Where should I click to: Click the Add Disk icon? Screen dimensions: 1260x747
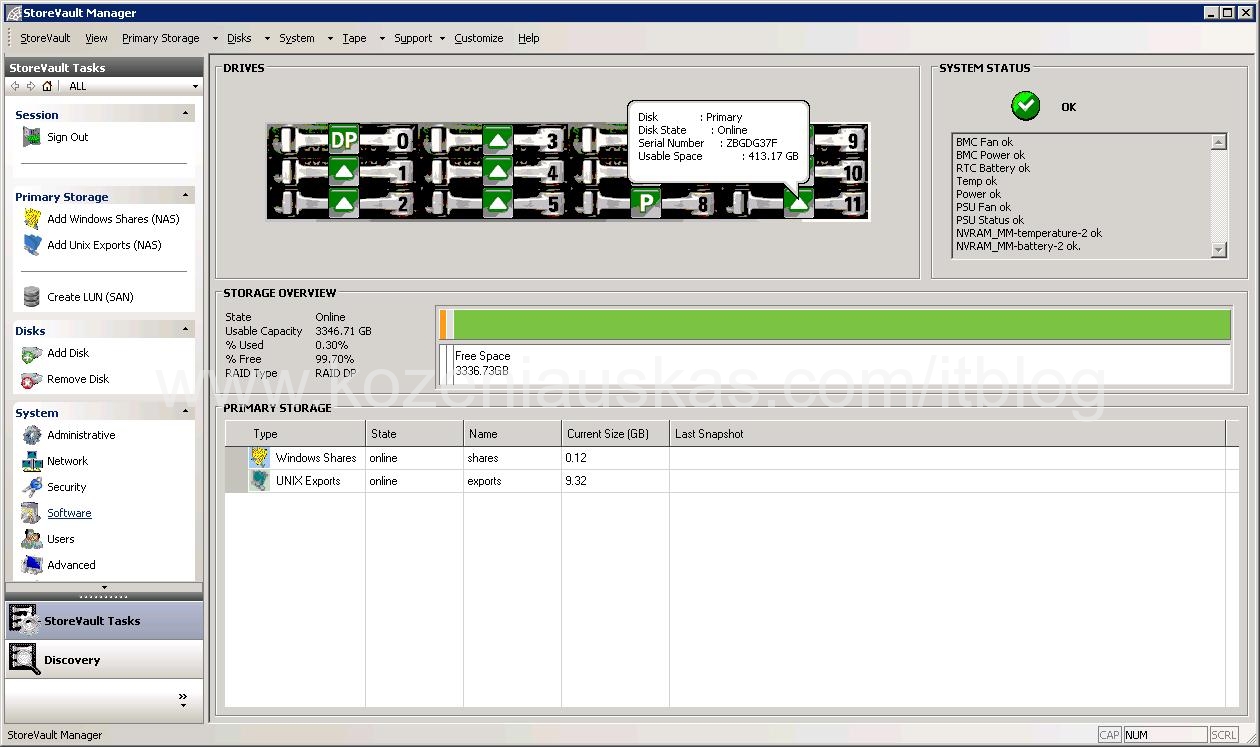(32, 353)
